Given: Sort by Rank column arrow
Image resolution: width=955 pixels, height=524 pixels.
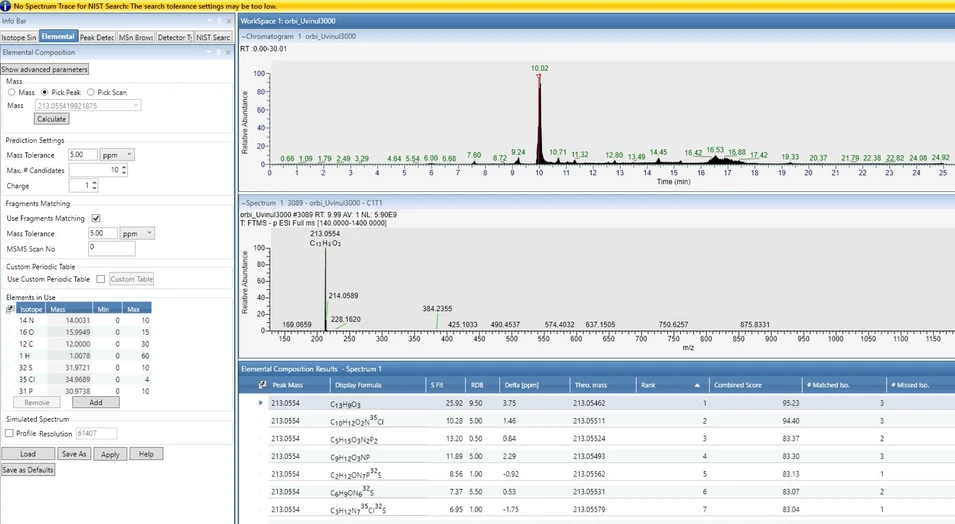Looking at the screenshot, I should point(697,385).
